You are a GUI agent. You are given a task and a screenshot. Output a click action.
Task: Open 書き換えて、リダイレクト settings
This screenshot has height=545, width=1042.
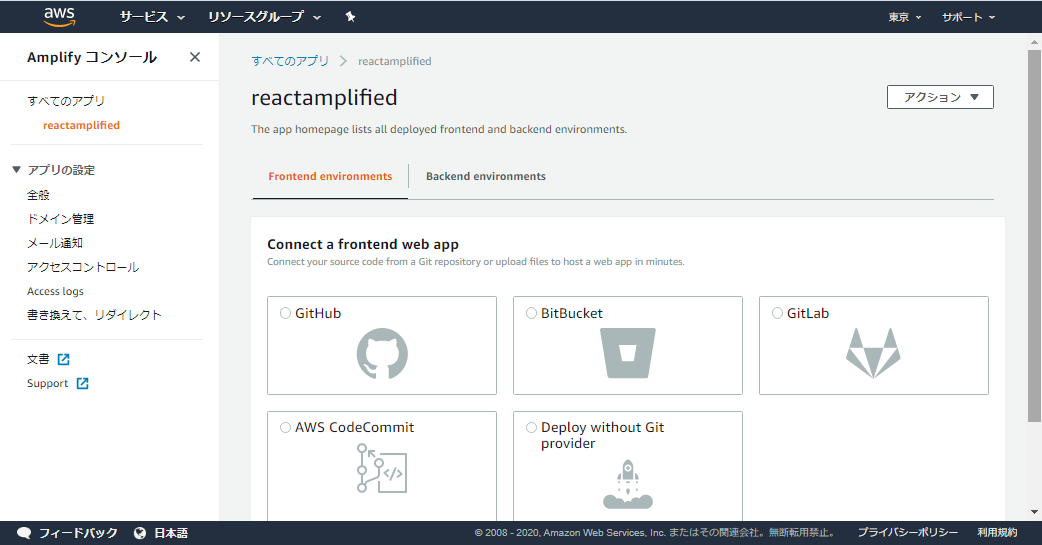coord(94,315)
